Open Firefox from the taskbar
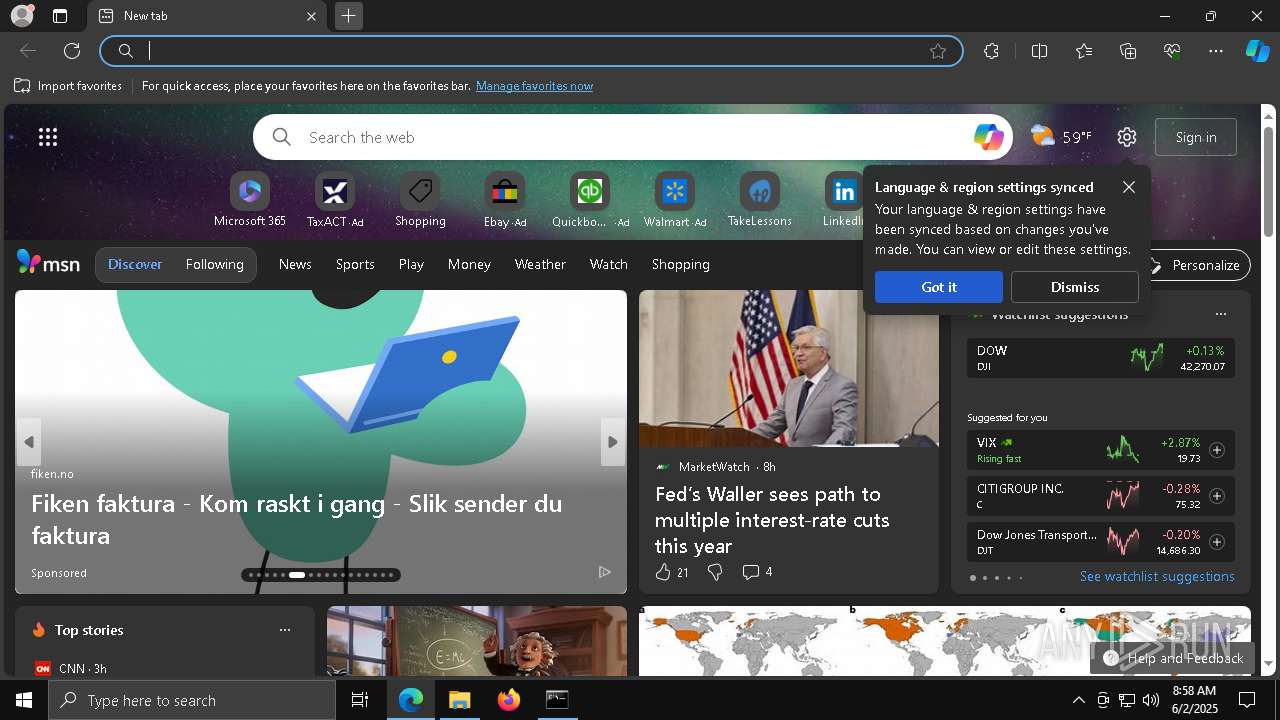 (509, 700)
